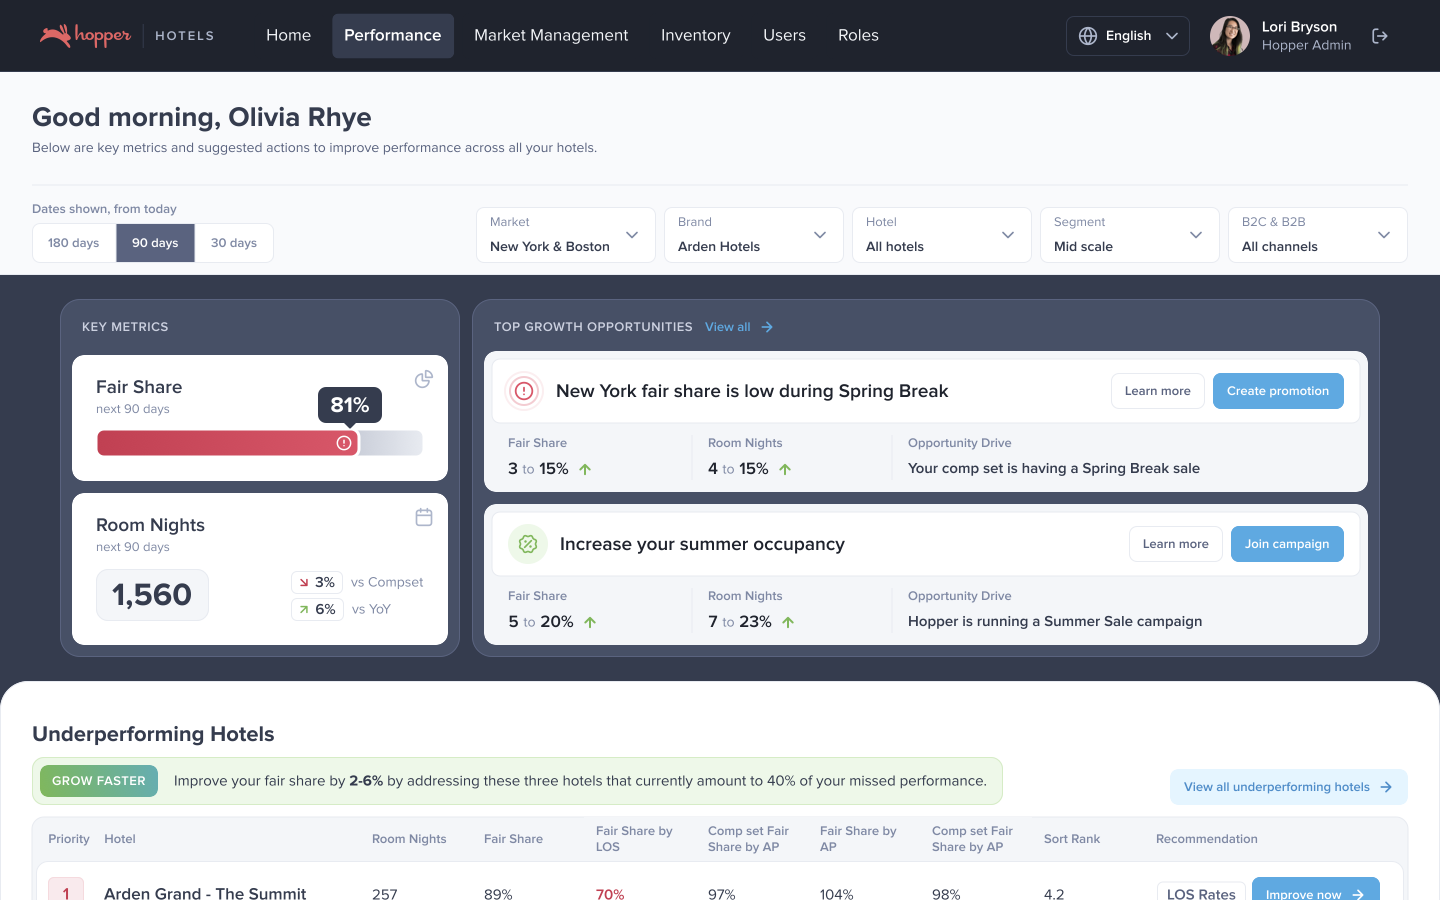Viewport: 1440px width, 900px height.
Task: Open the Market dropdown
Action: click(x=565, y=235)
